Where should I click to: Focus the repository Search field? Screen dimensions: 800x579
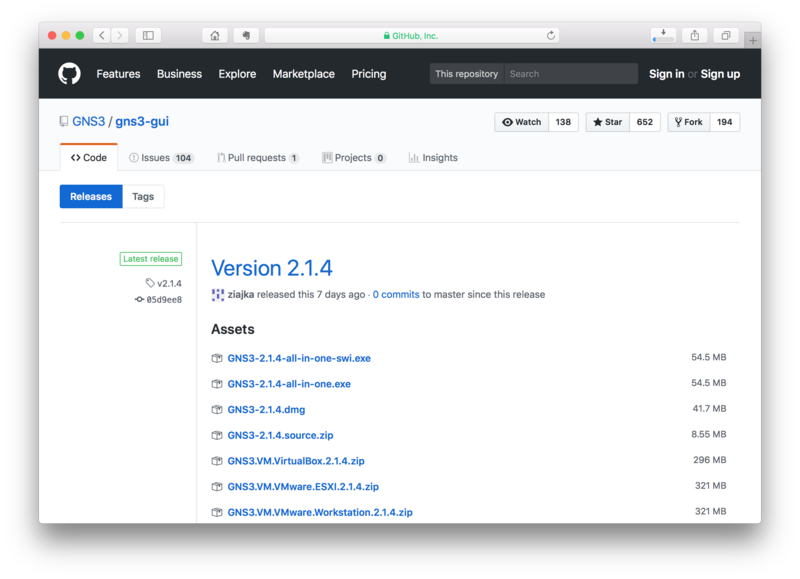pyautogui.click(x=571, y=73)
